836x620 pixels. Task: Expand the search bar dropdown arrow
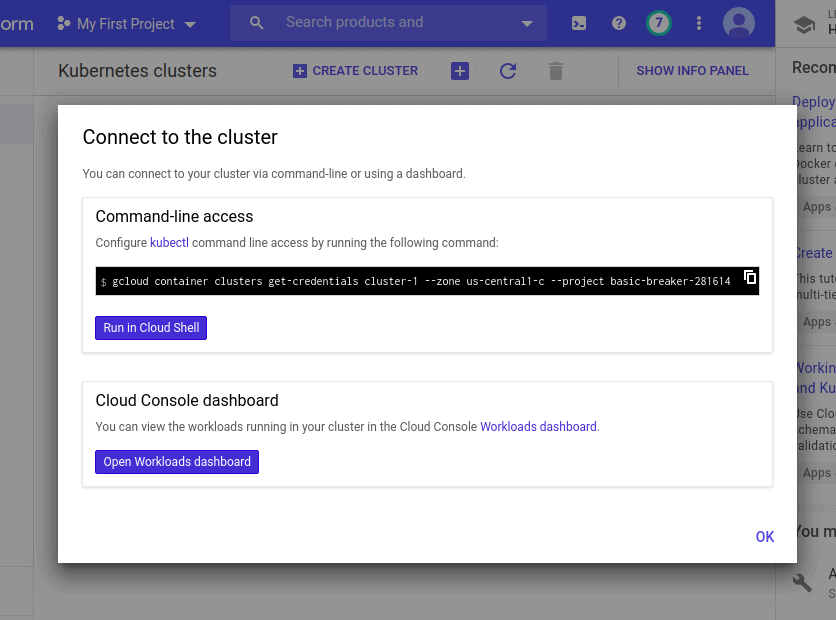pos(527,23)
